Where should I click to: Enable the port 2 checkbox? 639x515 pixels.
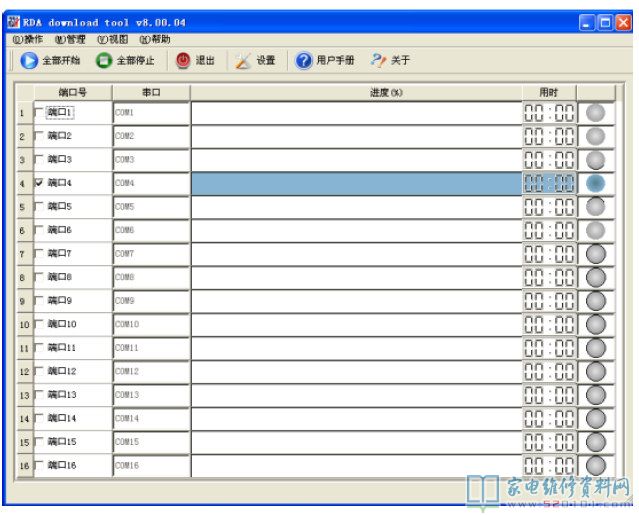tap(39, 136)
